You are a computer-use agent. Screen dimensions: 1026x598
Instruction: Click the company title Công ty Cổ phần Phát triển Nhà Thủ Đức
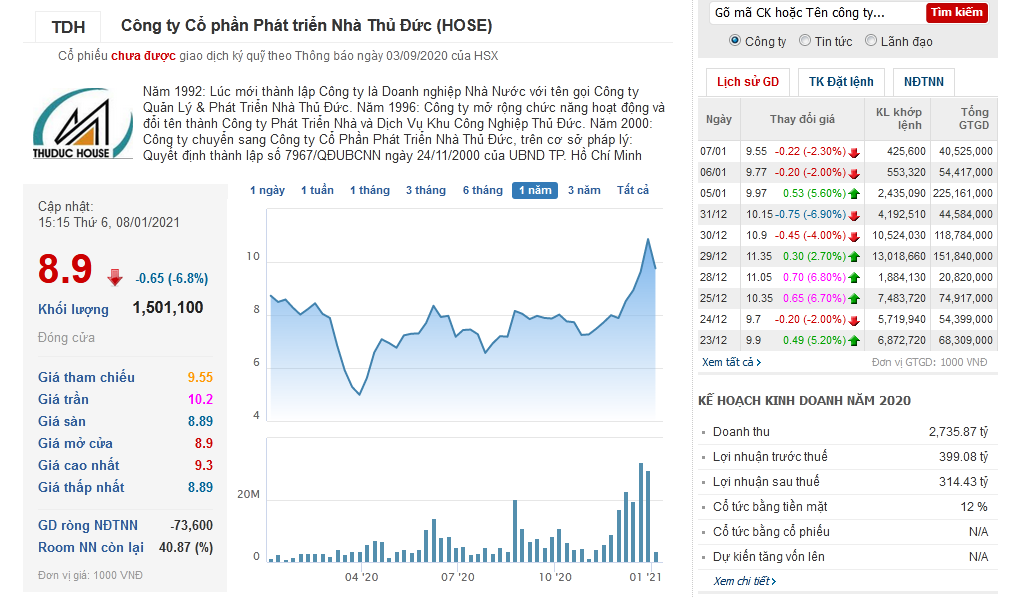[306, 26]
